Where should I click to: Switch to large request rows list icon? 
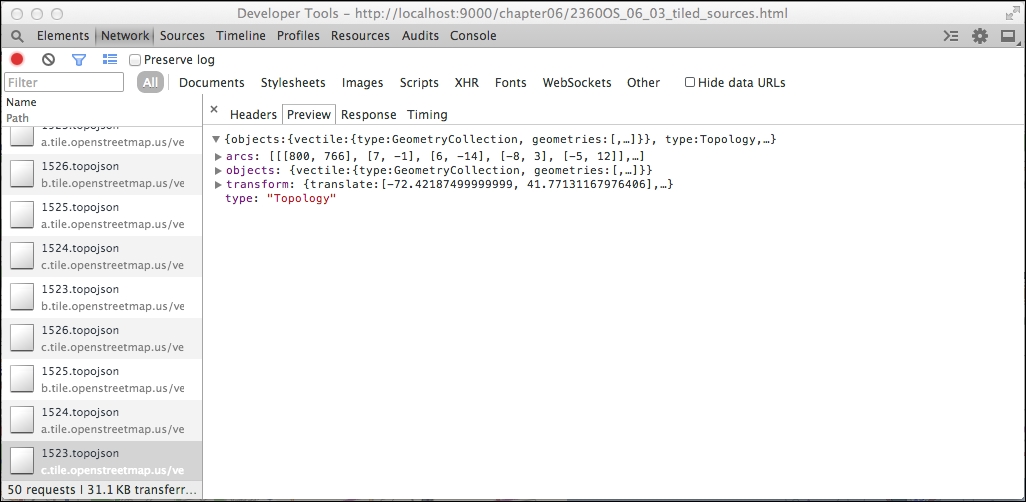pyautogui.click(x=110, y=60)
